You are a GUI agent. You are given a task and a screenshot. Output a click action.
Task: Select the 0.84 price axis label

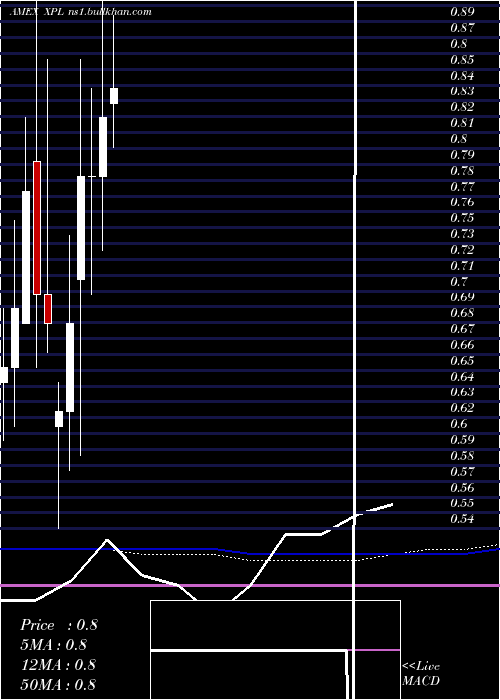tap(462, 75)
